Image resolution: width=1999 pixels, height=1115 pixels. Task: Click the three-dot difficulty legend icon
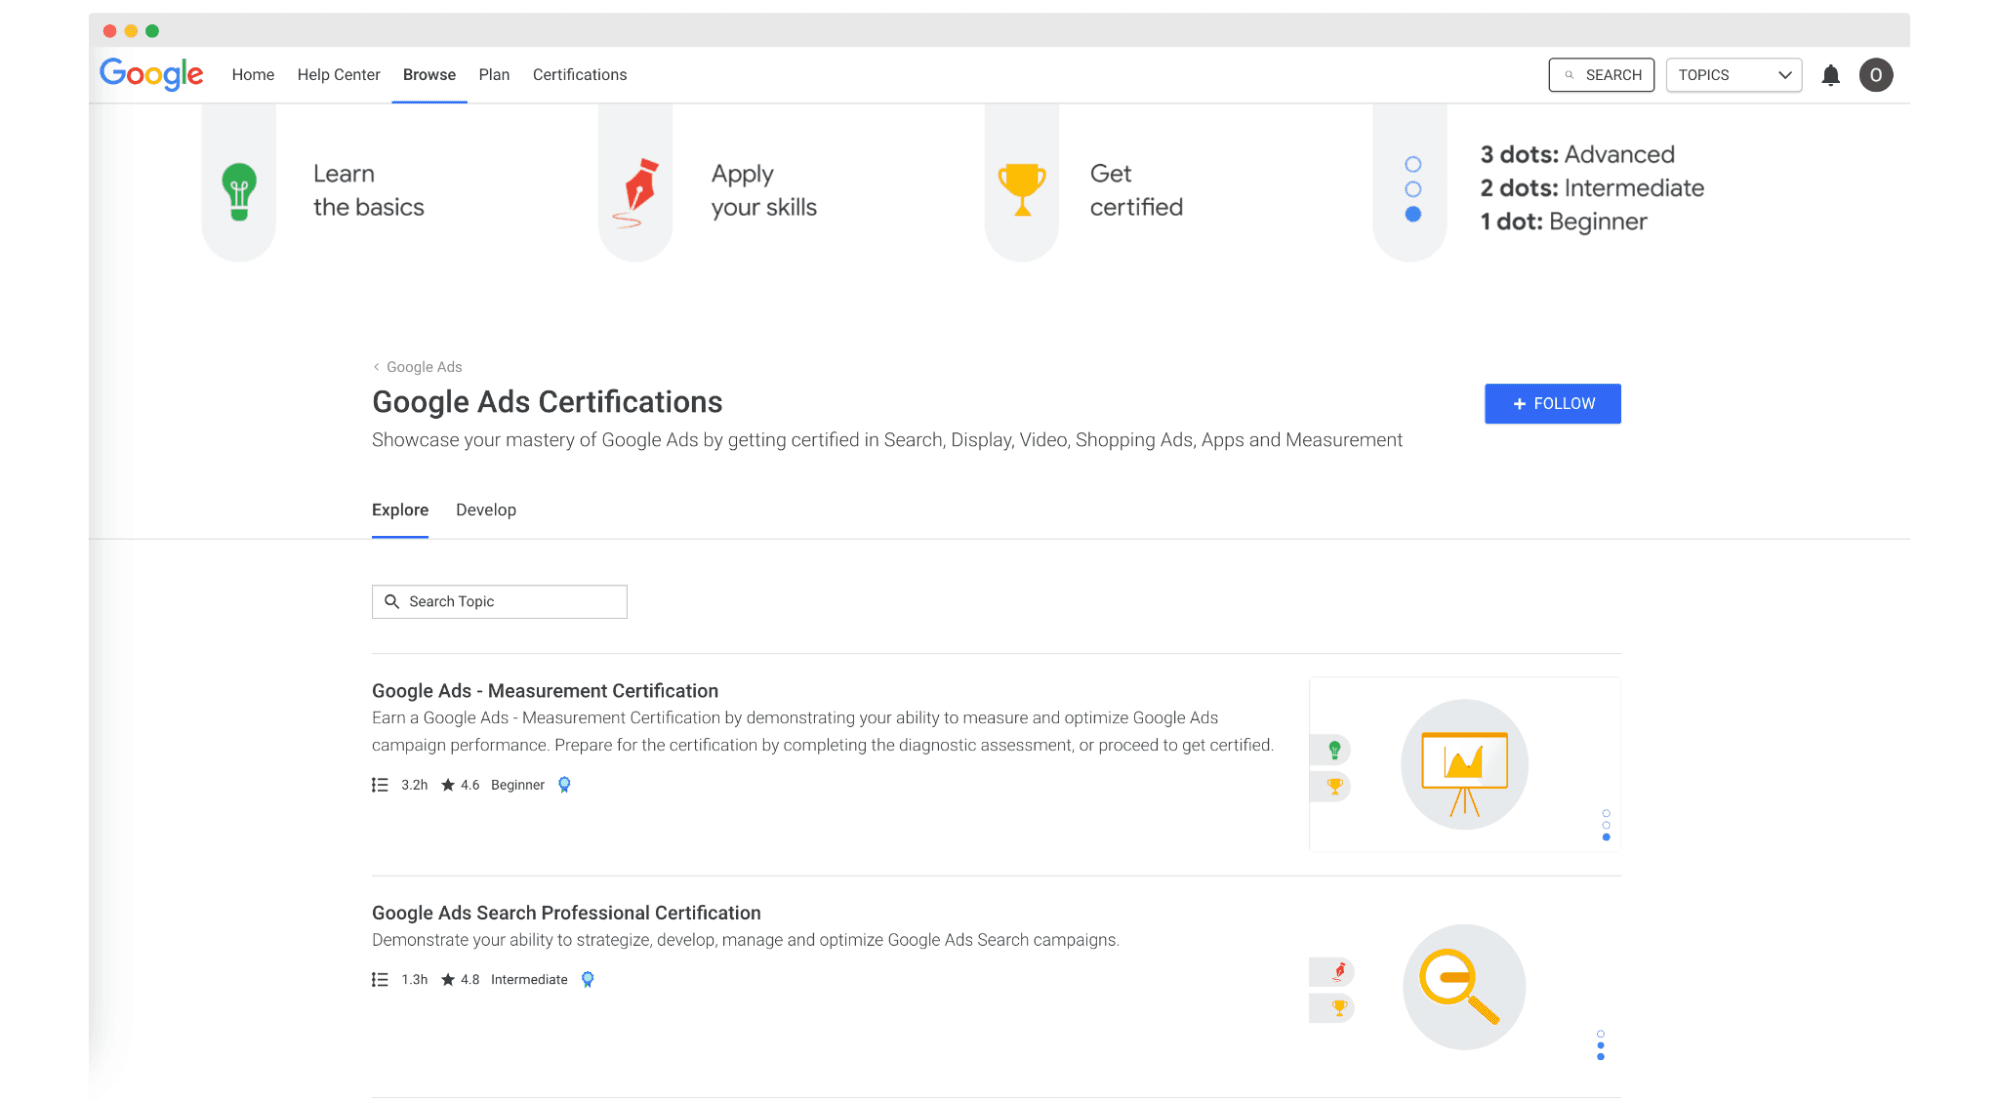(x=1412, y=189)
